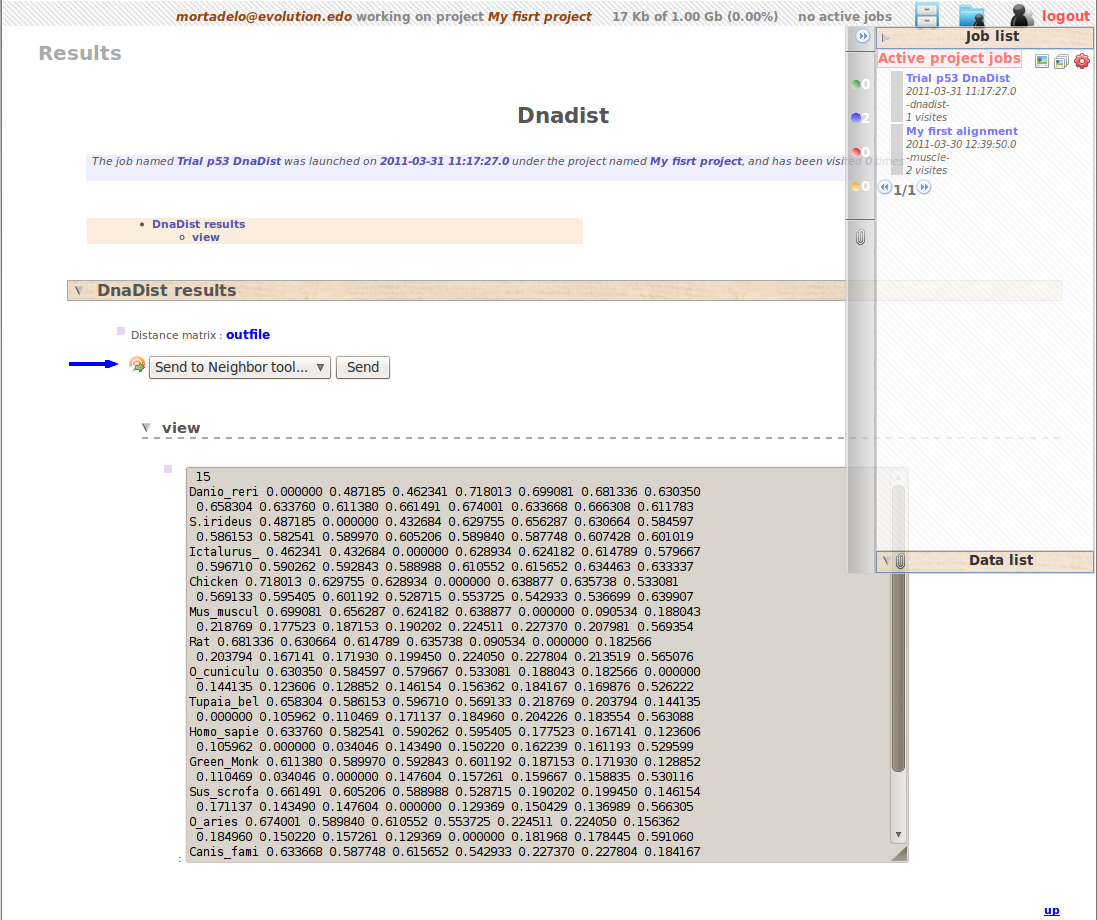Click the red gear settings icon
This screenshot has height=920, width=1097.
tap(1081, 61)
